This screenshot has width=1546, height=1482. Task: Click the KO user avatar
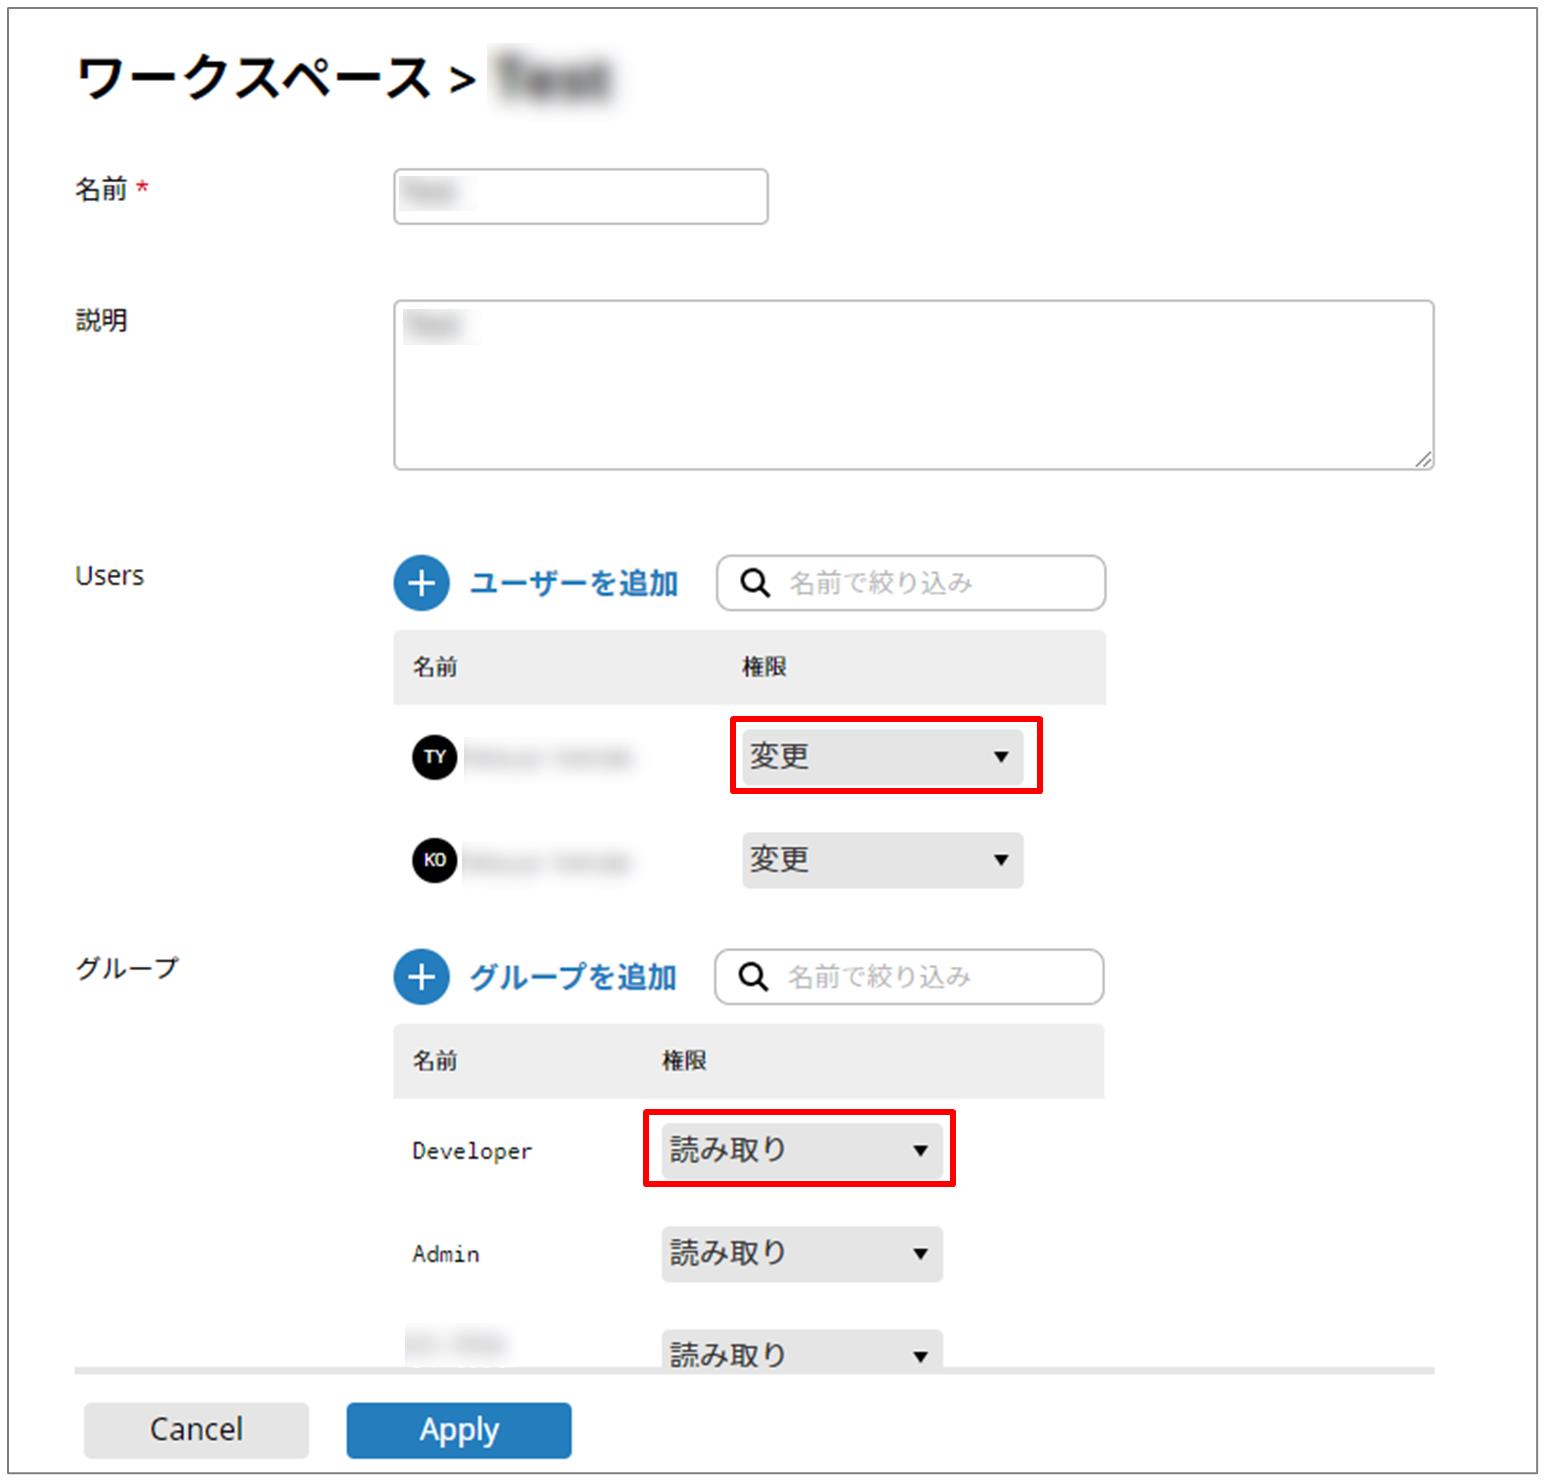pos(434,860)
